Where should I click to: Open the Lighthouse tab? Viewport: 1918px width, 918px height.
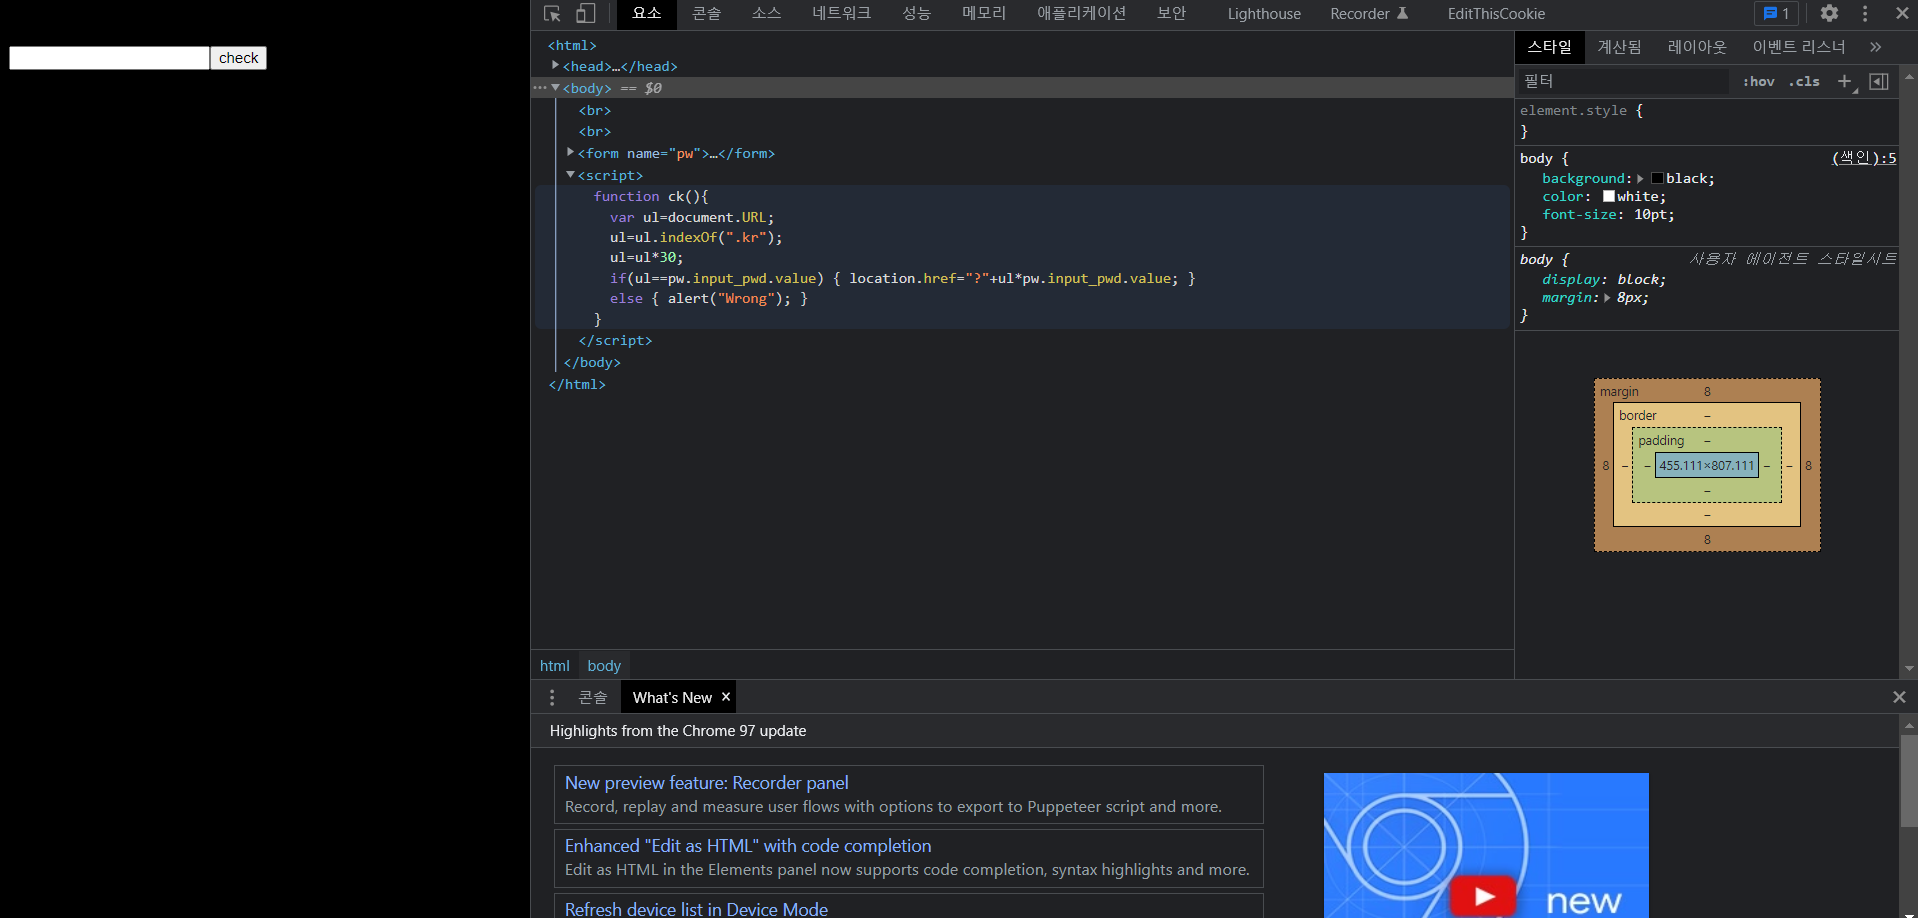[x=1264, y=13]
